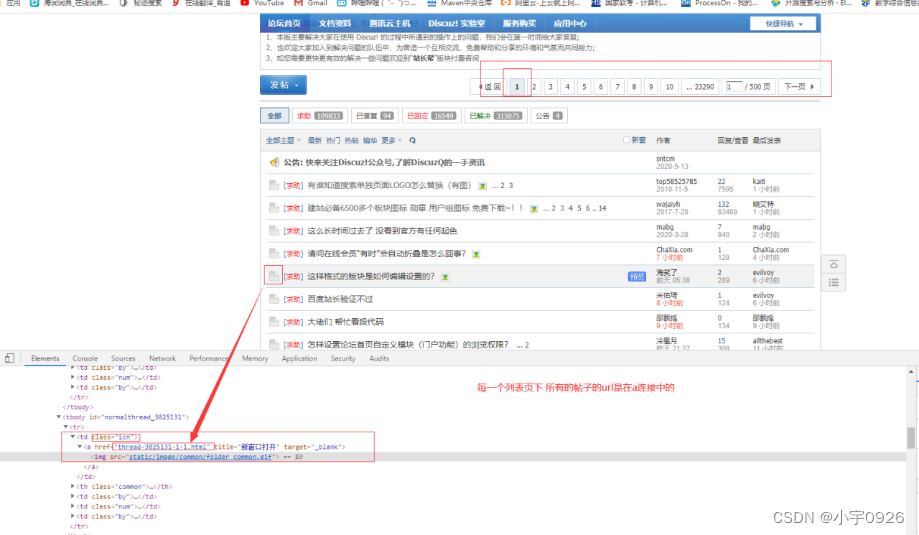Open the YouTube bookmark in bookmarks bar
919x535 pixels.
(x=263, y=3)
